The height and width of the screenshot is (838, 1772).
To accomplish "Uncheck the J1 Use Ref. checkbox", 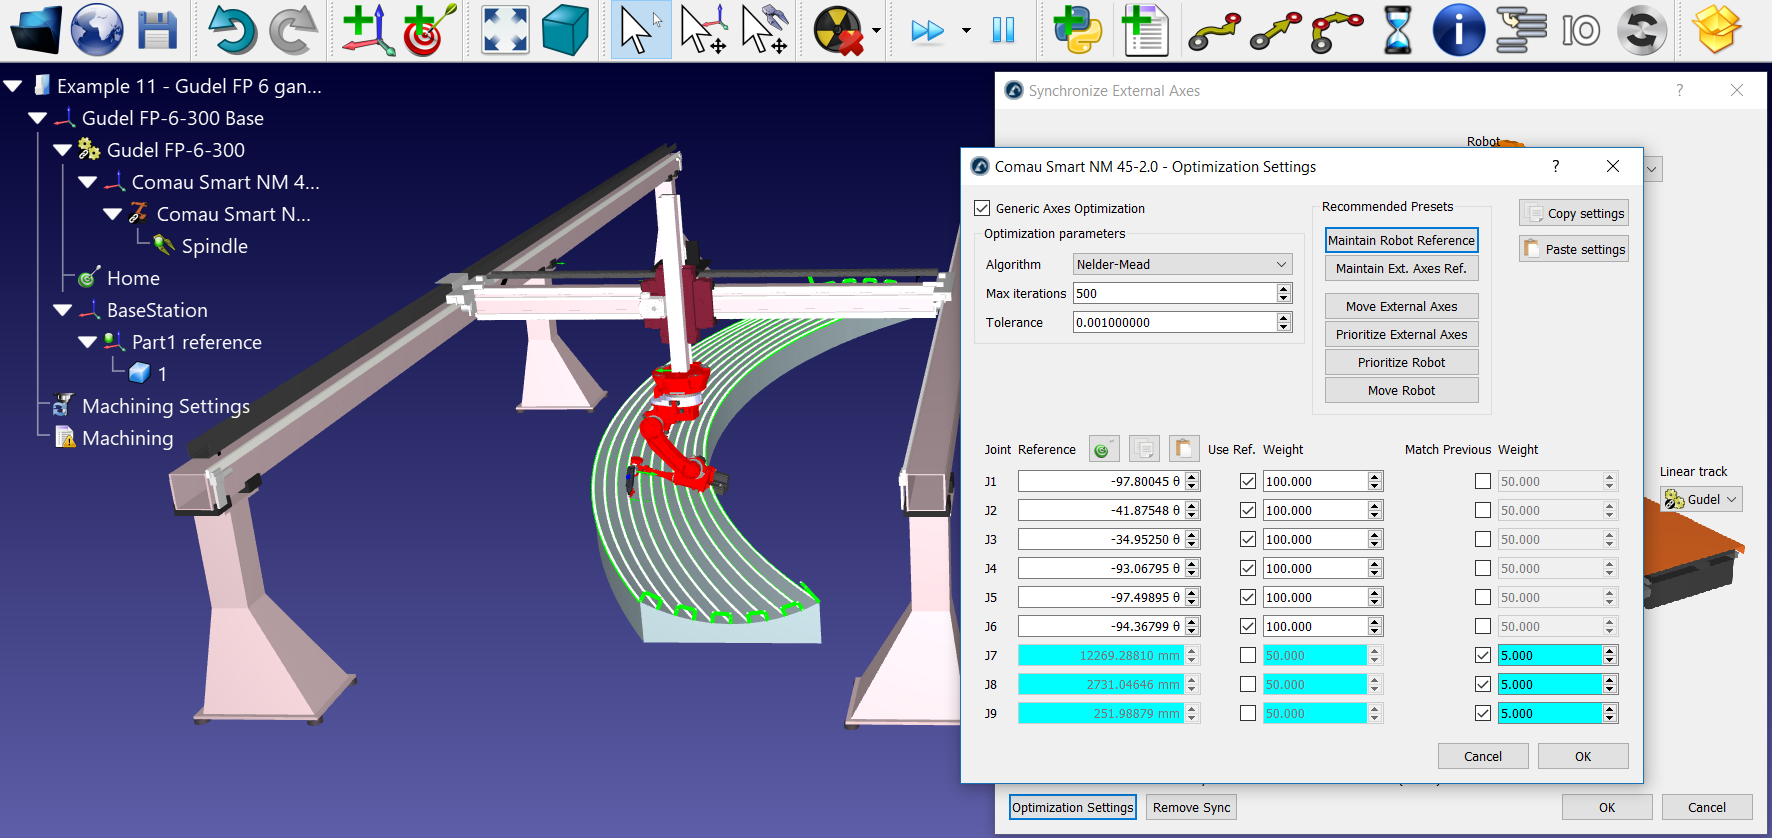I will click(x=1247, y=481).
